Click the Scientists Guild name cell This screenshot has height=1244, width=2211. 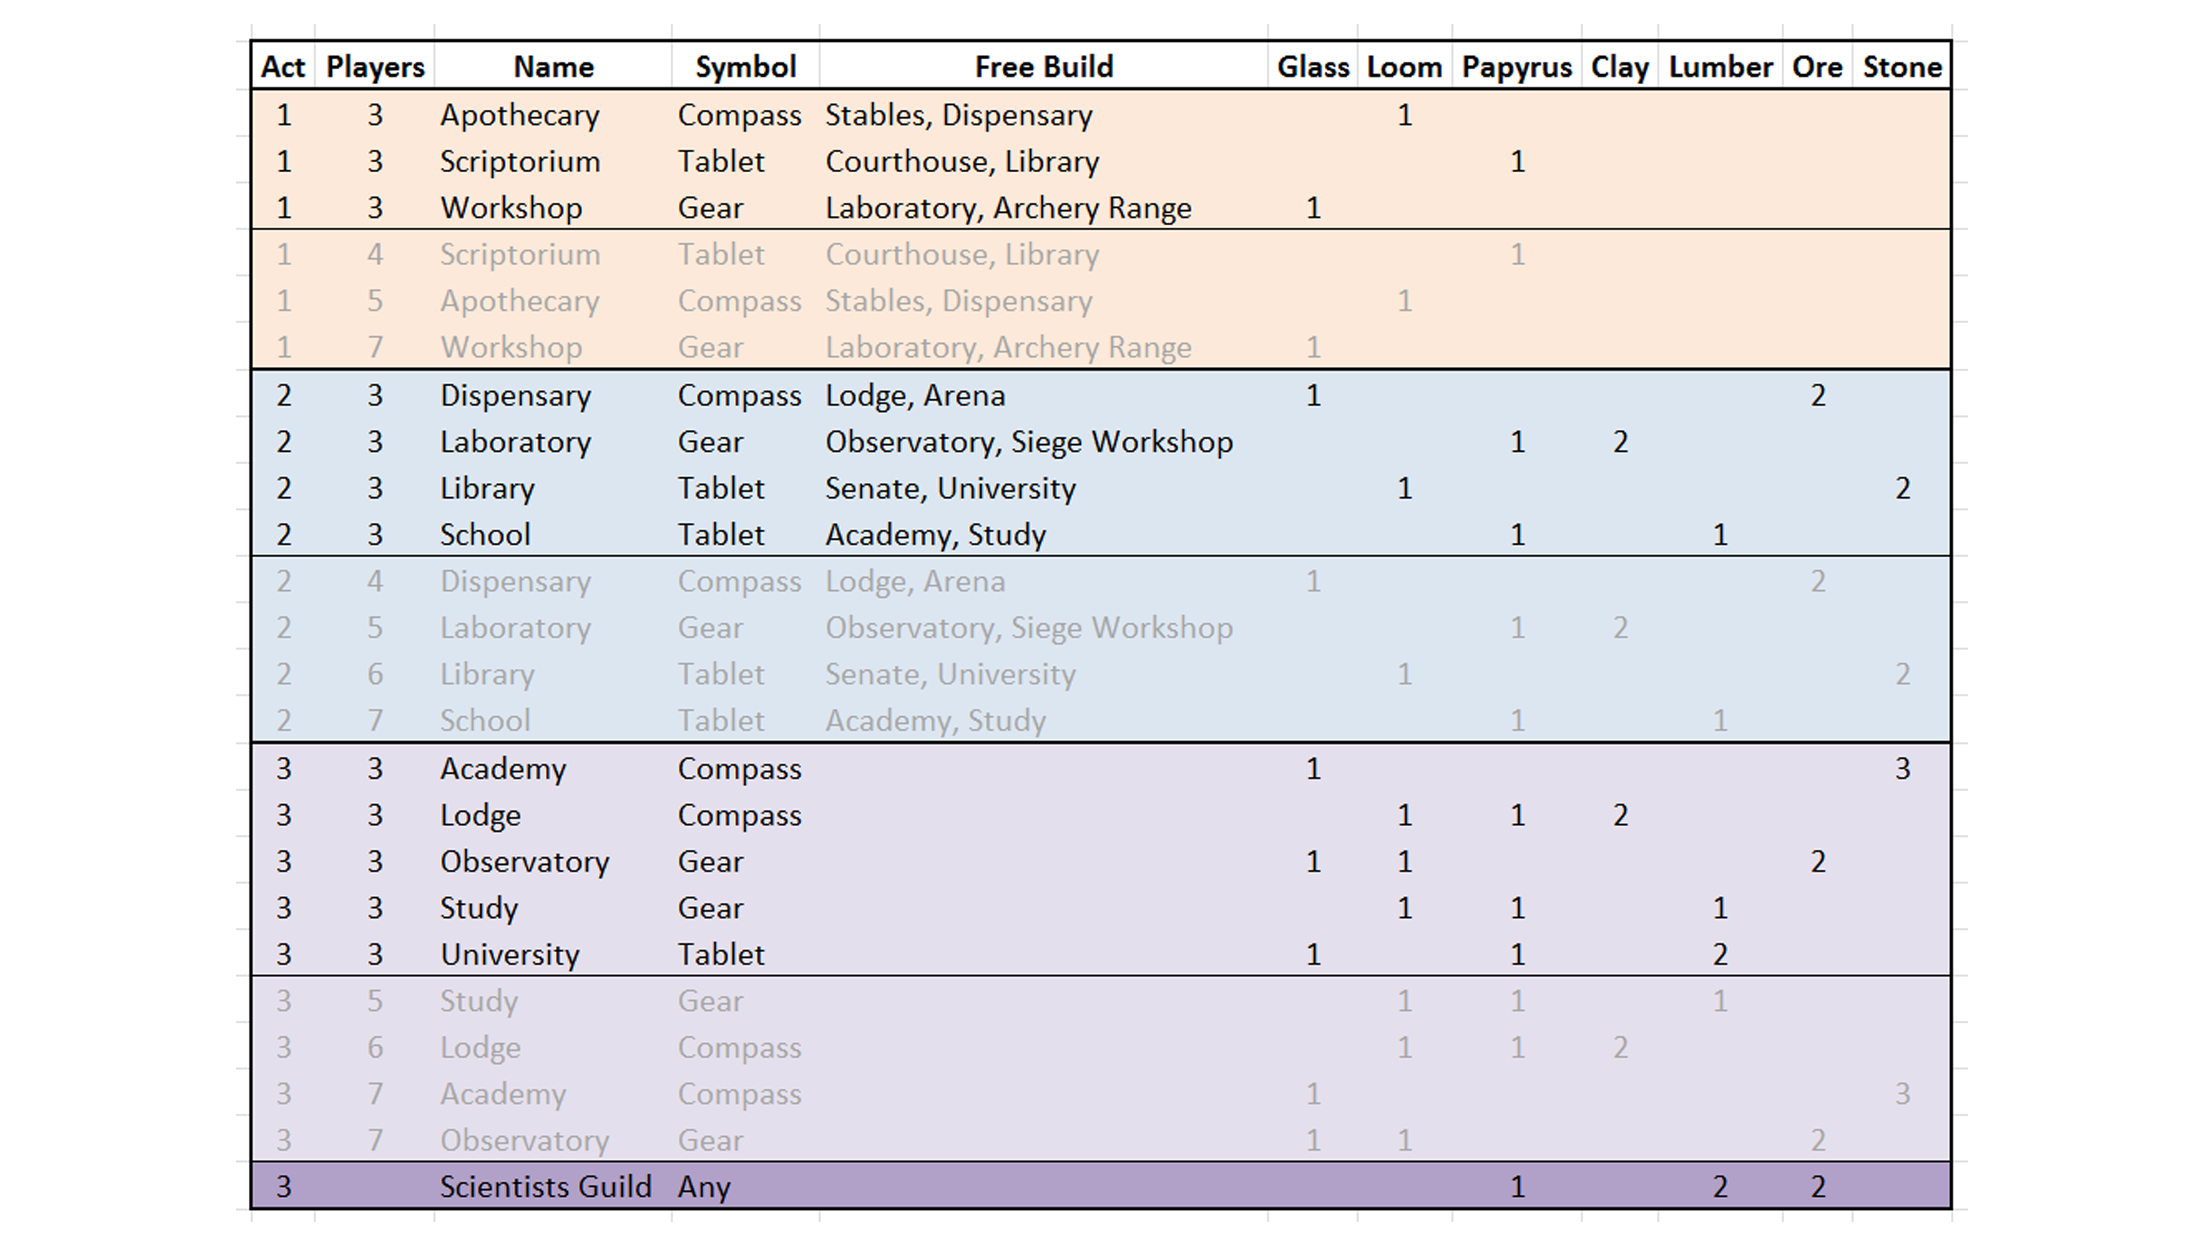click(x=545, y=1187)
